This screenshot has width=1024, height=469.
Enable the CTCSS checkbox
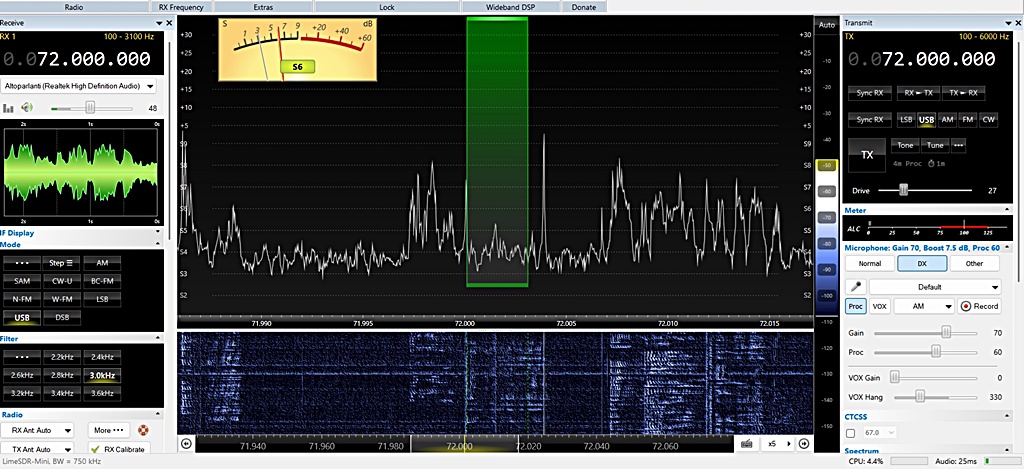pos(851,433)
